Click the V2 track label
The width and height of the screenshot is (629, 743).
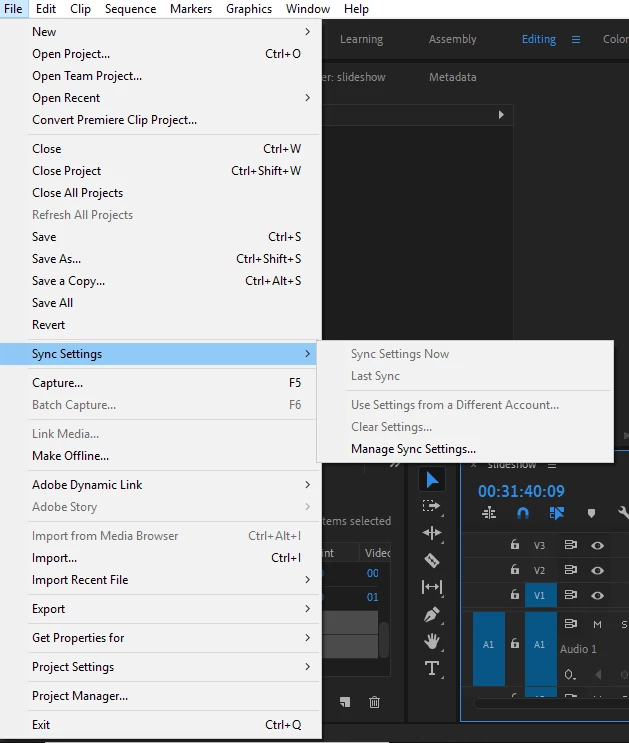pos(539,570)
